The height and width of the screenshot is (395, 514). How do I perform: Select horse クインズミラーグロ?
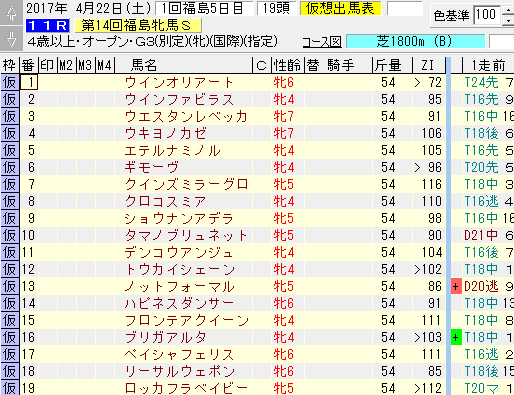[186, 184]
